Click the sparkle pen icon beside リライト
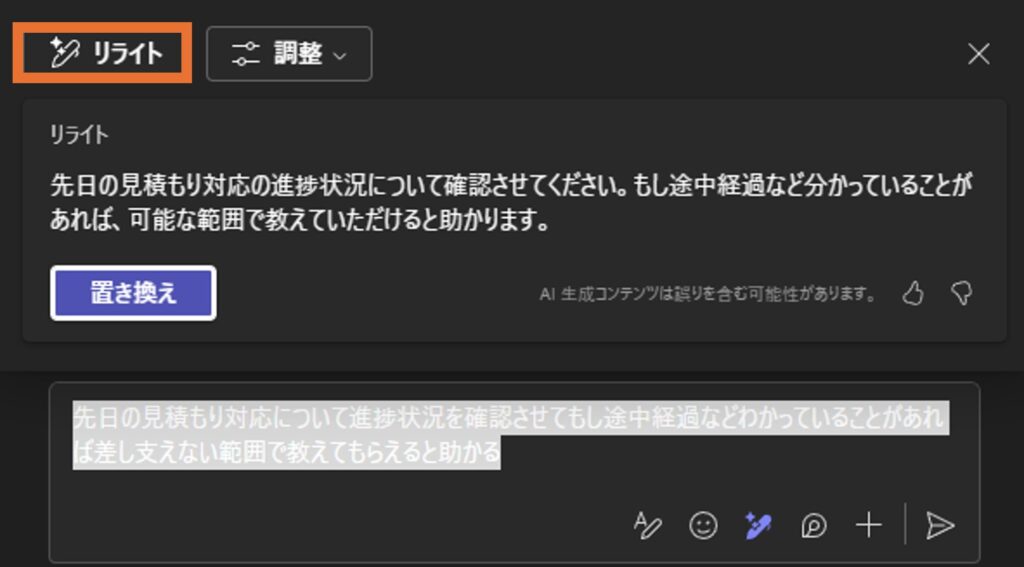 65,53
